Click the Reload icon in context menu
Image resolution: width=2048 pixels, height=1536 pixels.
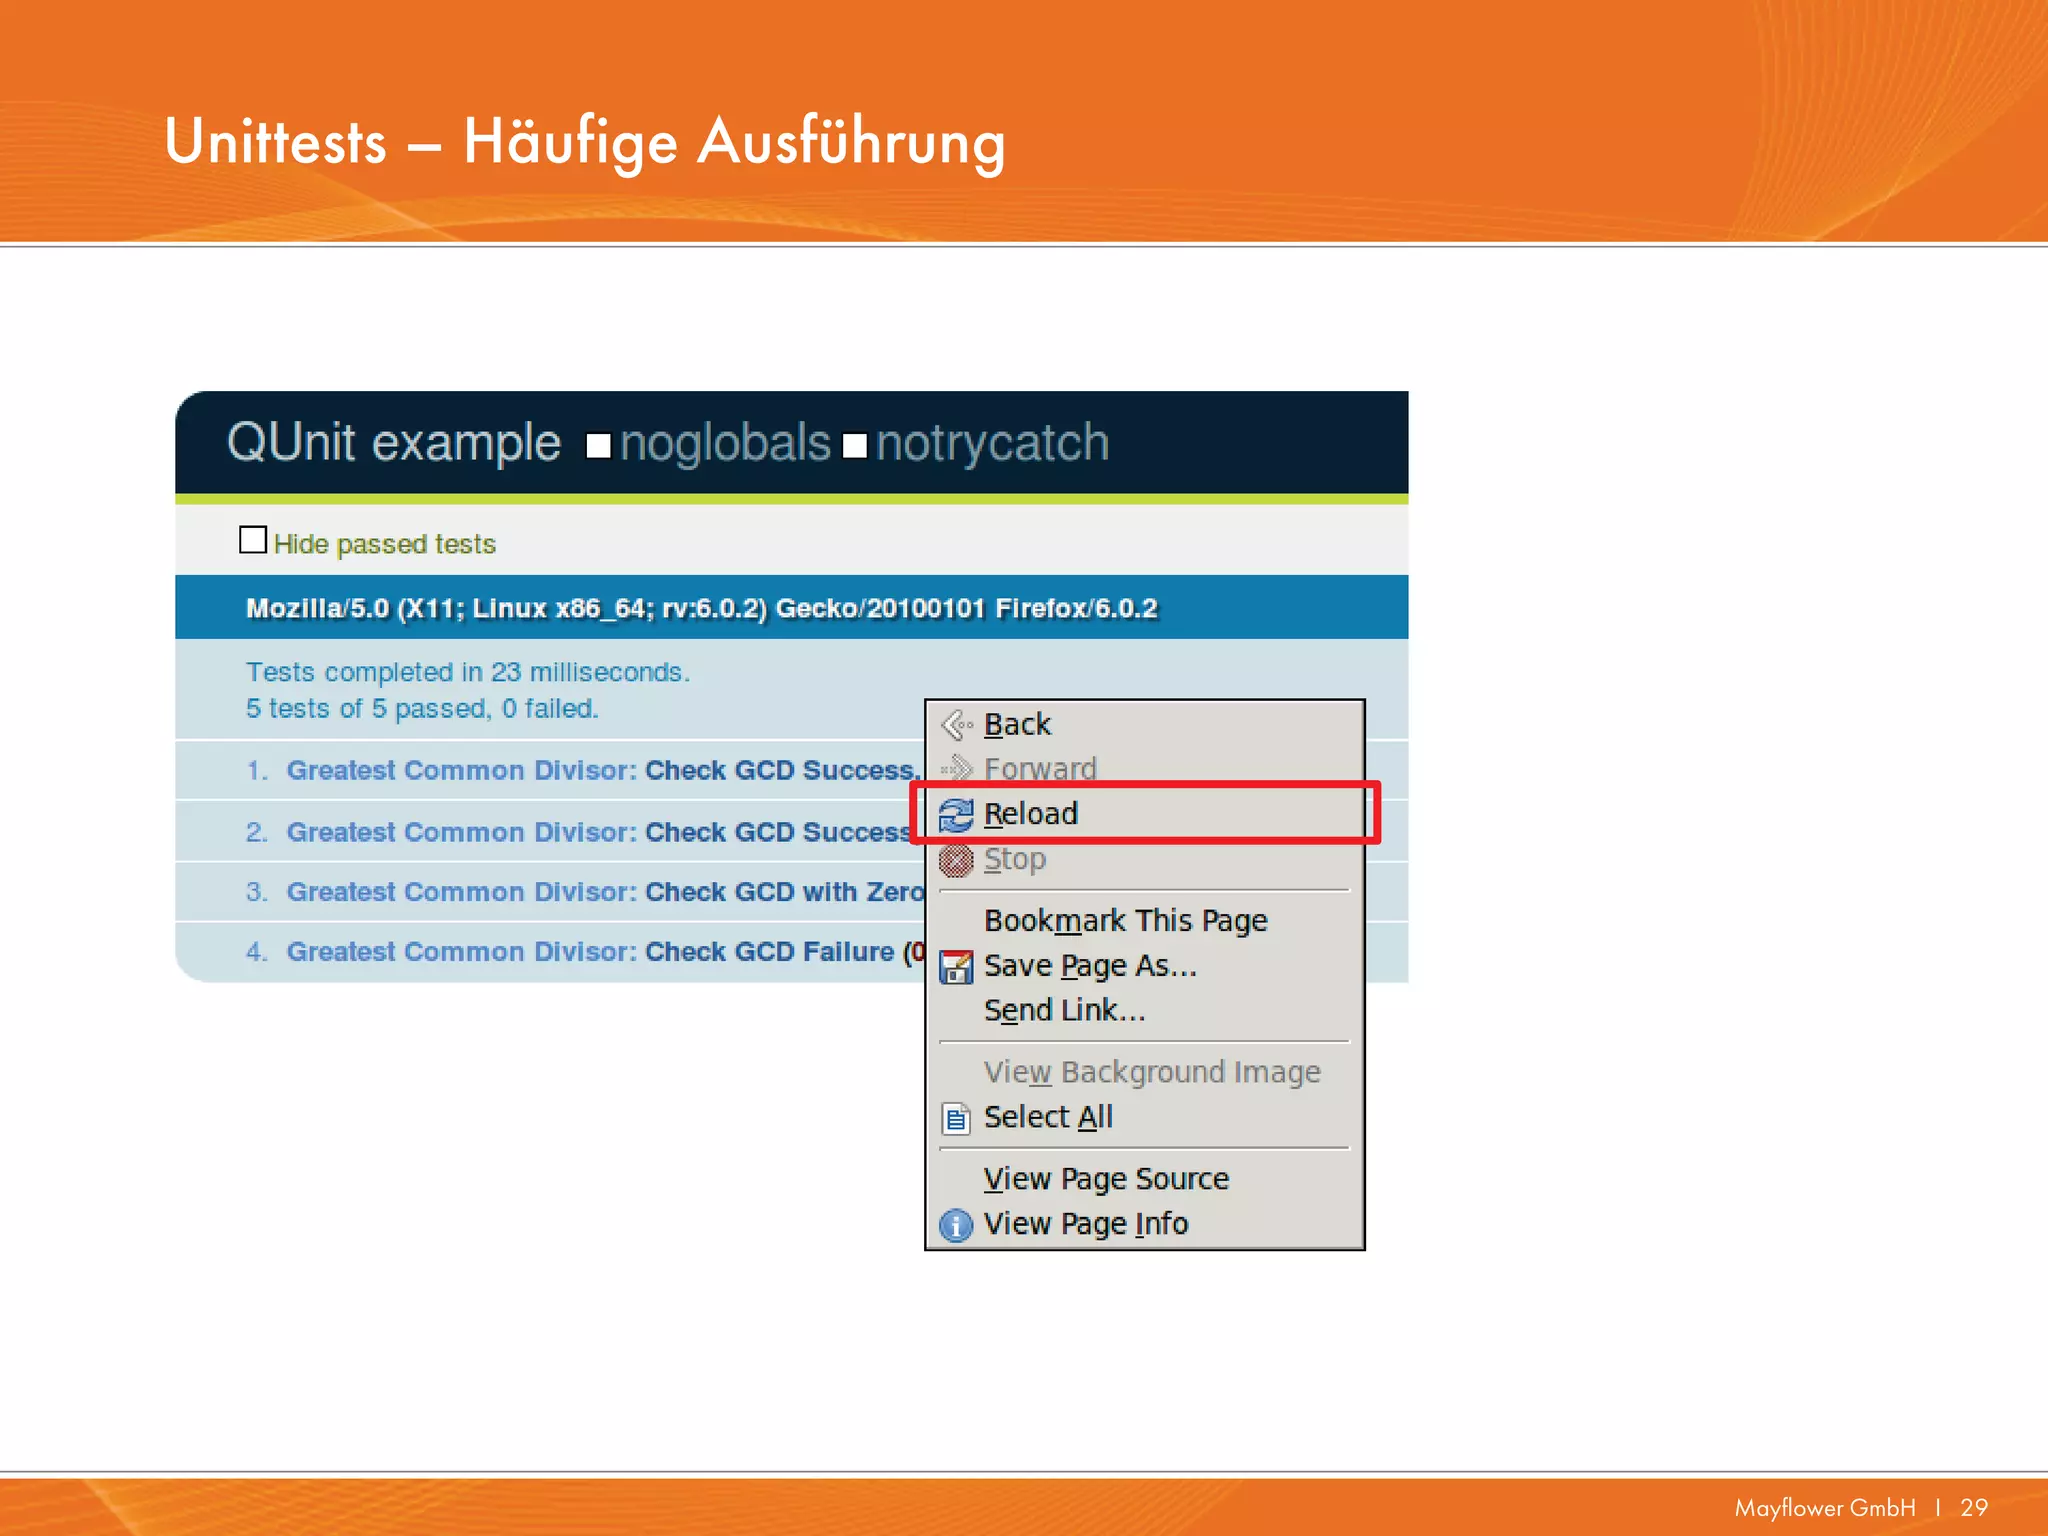956,814
